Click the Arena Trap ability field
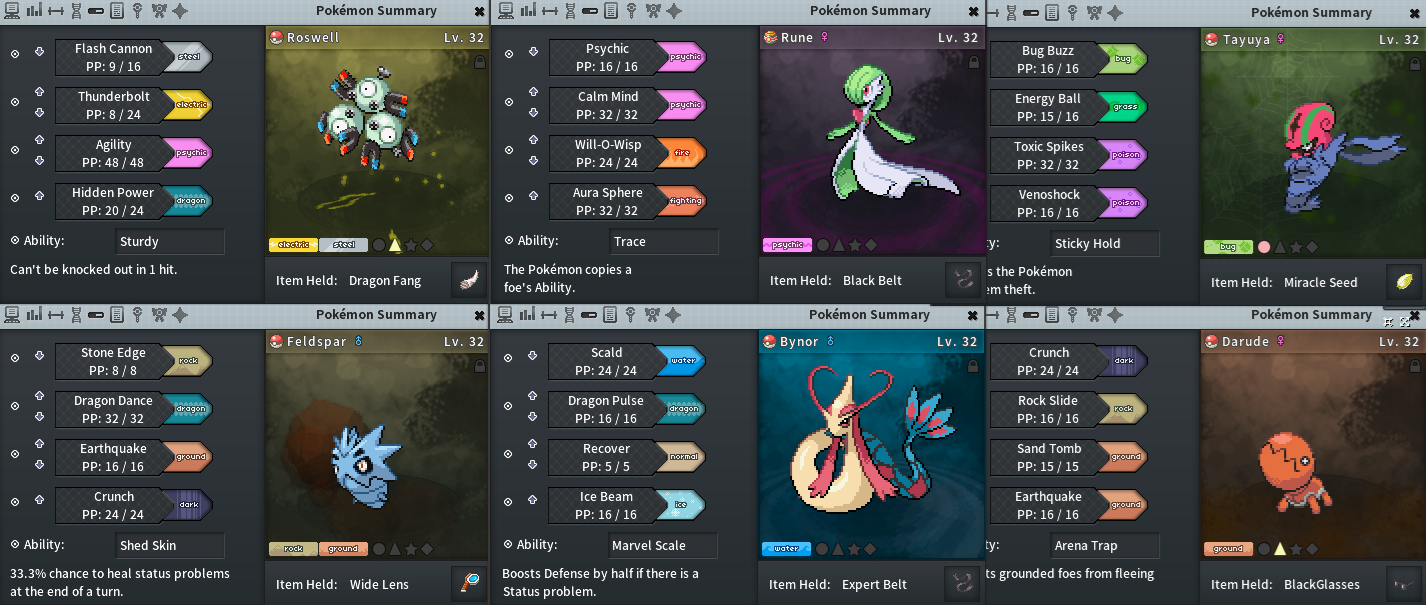The height and width of the screenshot is (605, 1426). click(x=1105, y=546)
